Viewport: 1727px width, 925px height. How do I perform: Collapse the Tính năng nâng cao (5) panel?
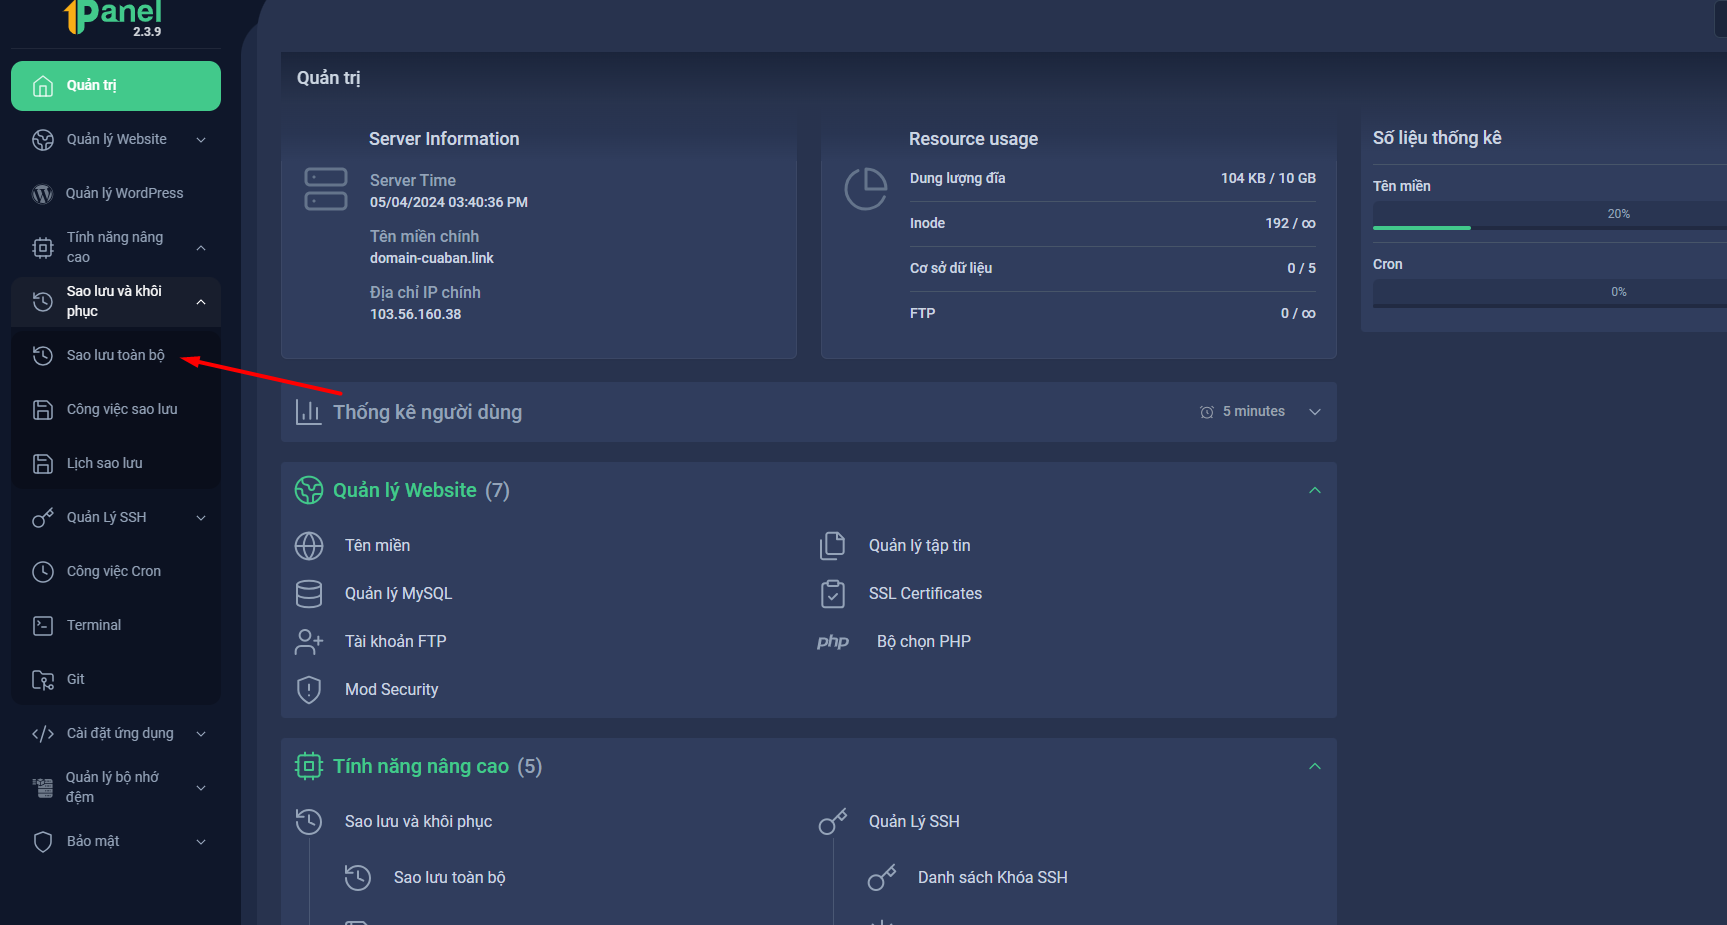coord(1315,766)
